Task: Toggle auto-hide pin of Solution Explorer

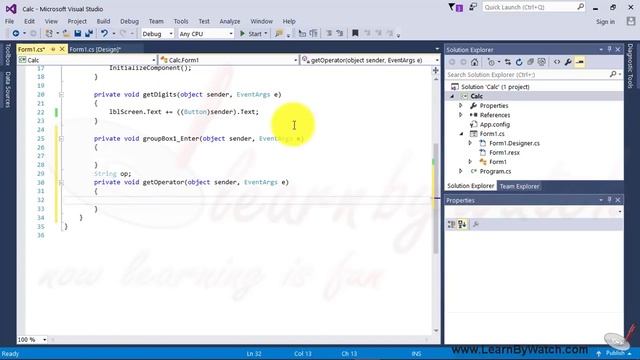Action: pyautogui.click(x=609, y=49)
